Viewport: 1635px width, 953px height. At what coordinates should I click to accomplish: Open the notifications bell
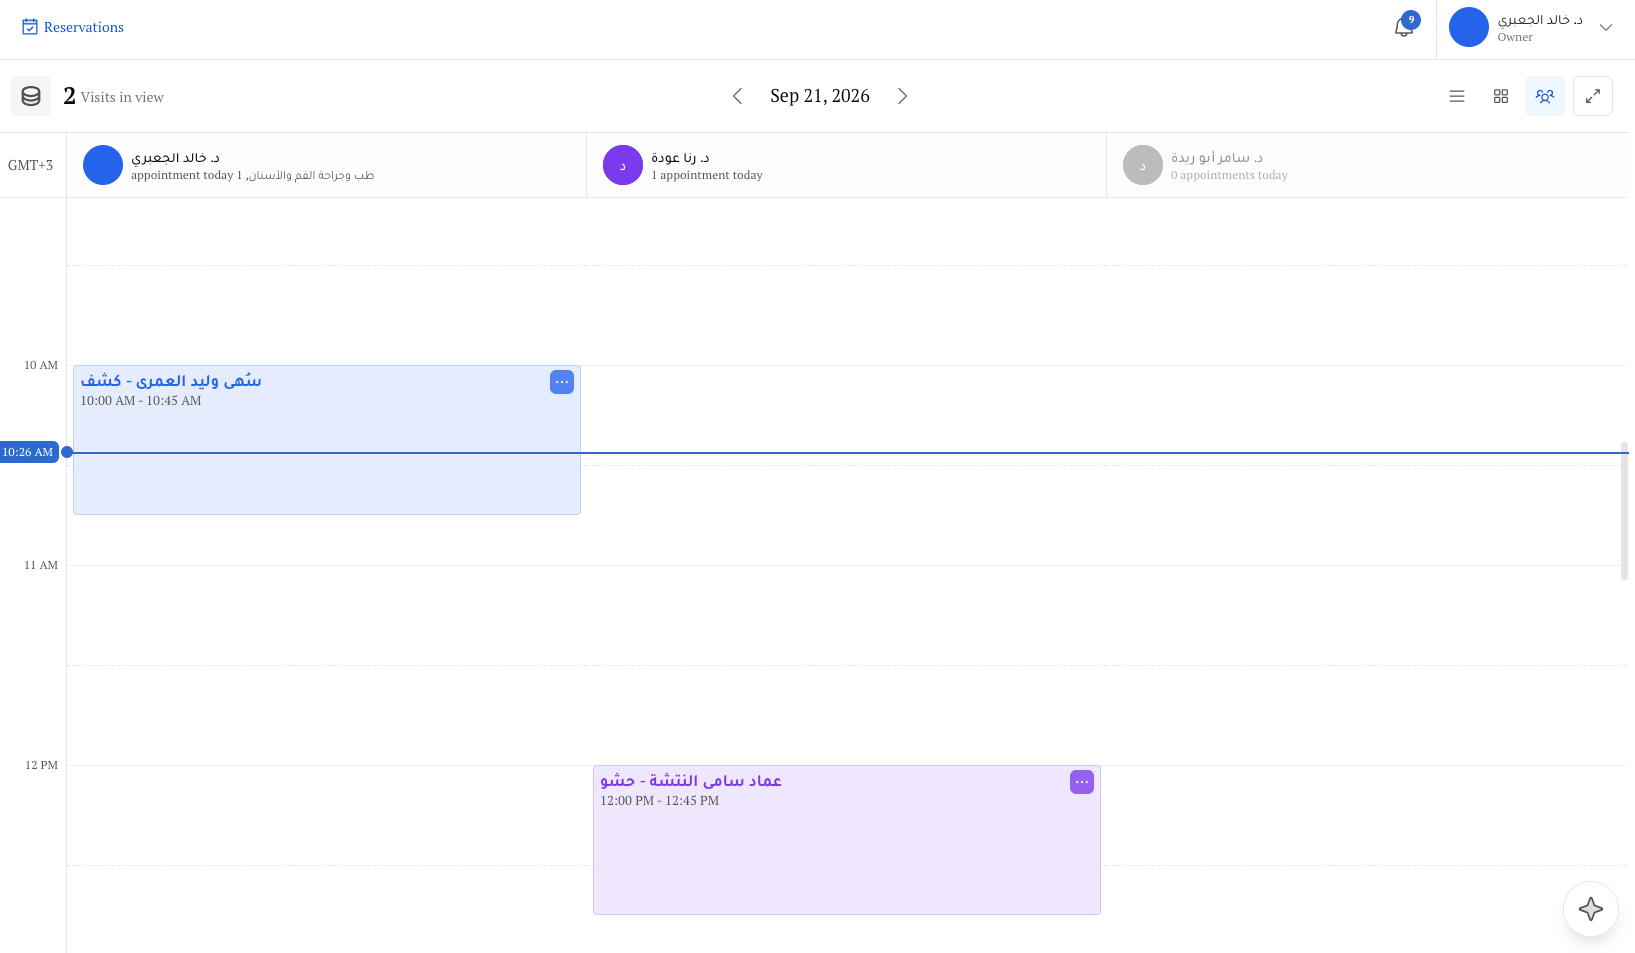tap(1404, 27)
